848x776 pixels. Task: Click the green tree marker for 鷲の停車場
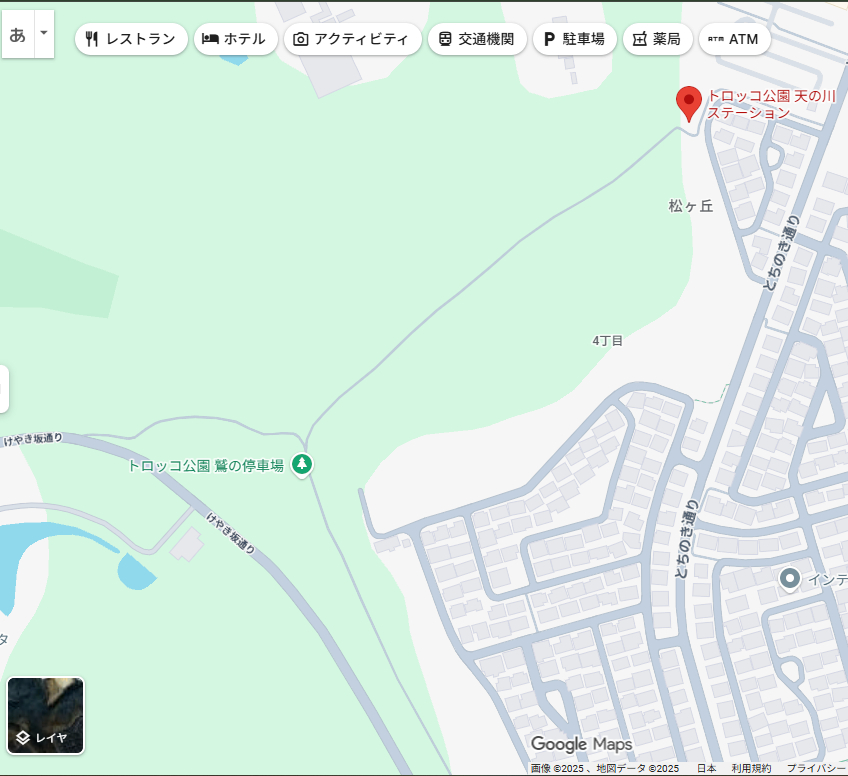point(302,465)
